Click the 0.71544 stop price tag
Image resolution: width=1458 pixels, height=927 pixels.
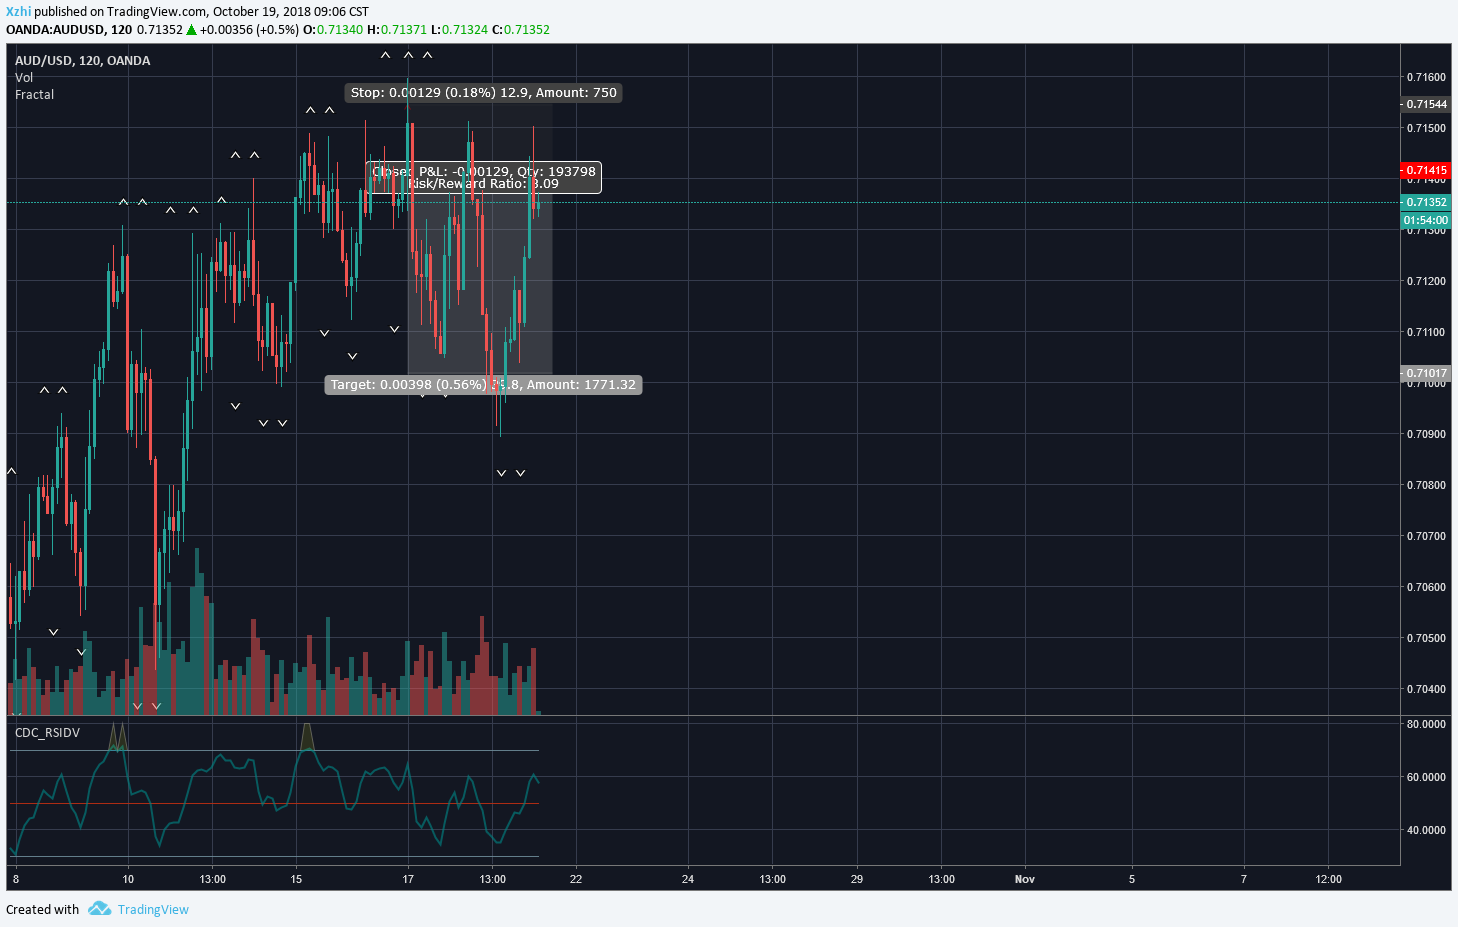pos(1426,104)
